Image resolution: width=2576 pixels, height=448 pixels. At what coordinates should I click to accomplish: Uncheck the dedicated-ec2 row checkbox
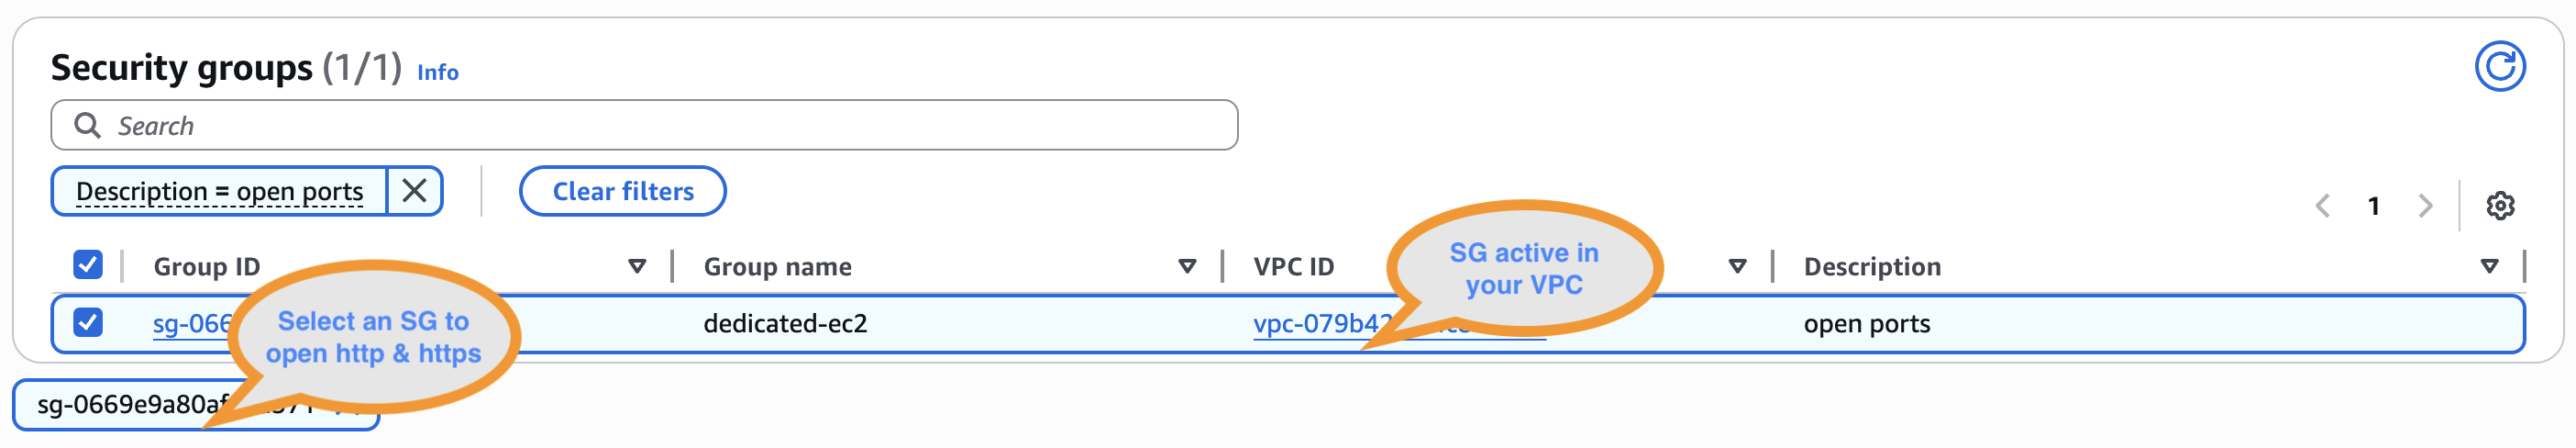(x=88, y=323)
